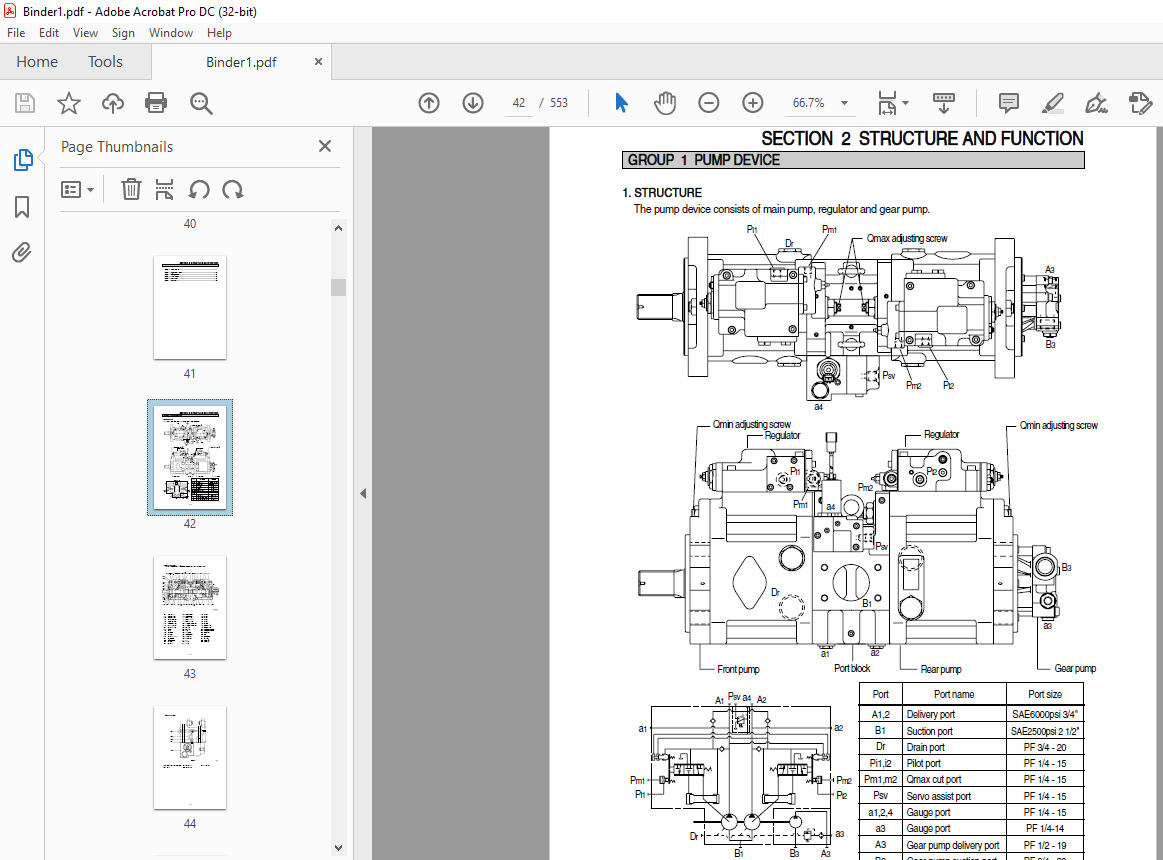This screenshot has height=860, width=1163.
Task: Expand fit page dropdown arrow
Action: pyautogui.click(x=905, y=103)
